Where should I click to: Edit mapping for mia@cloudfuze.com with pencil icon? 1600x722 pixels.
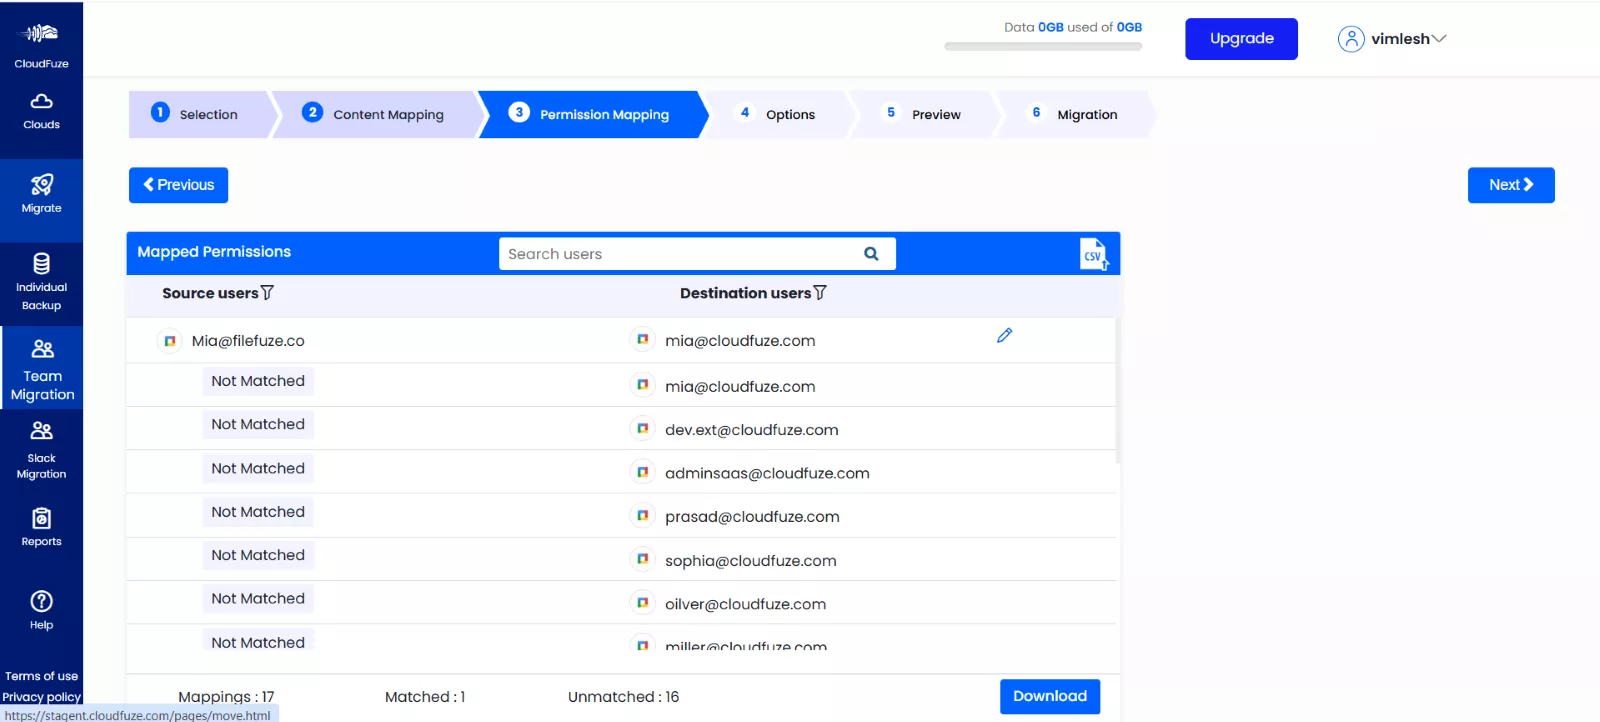[1005, 336]
